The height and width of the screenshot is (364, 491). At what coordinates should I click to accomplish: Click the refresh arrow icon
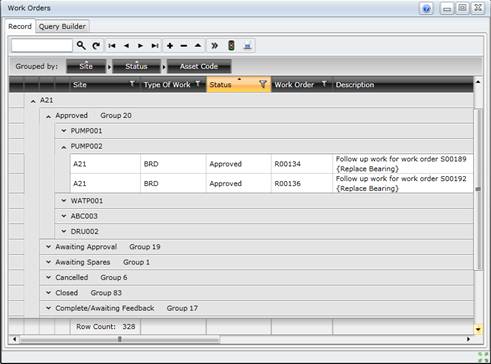coord(96,46)
